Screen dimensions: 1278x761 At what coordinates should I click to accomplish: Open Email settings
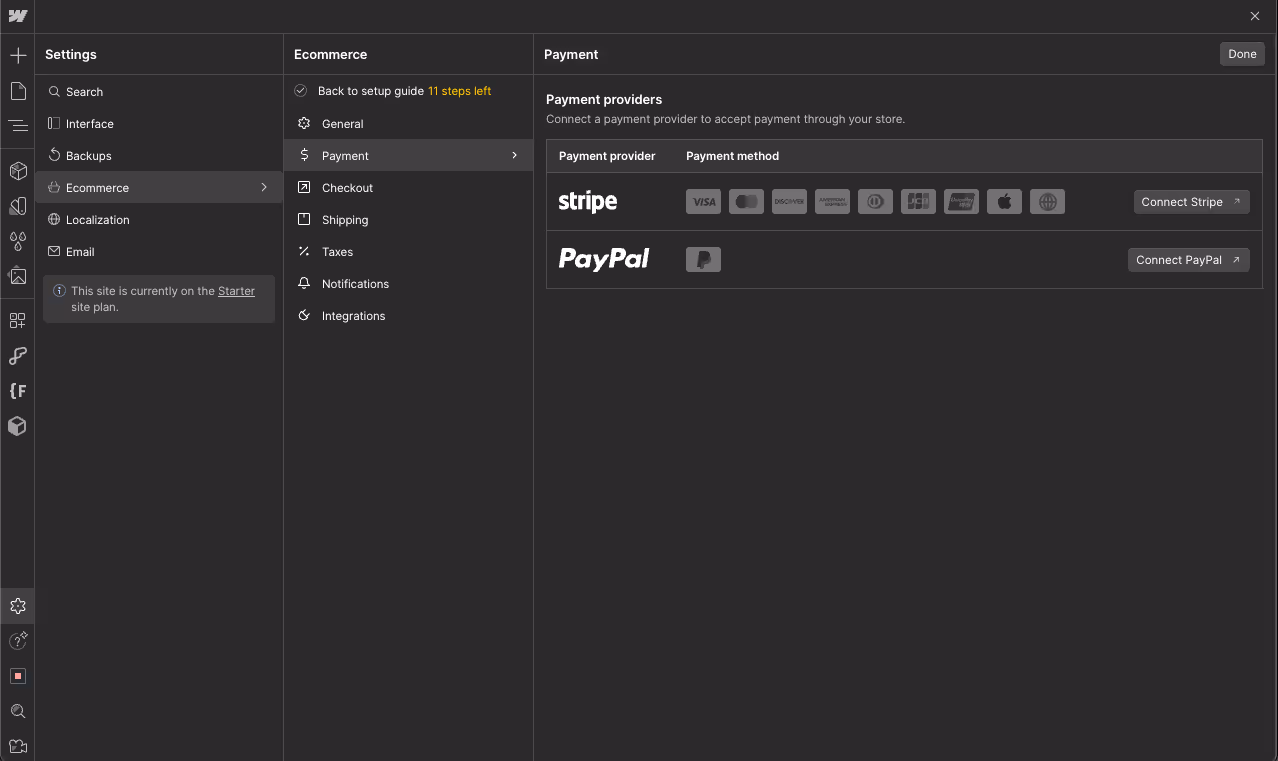(159, 252)
